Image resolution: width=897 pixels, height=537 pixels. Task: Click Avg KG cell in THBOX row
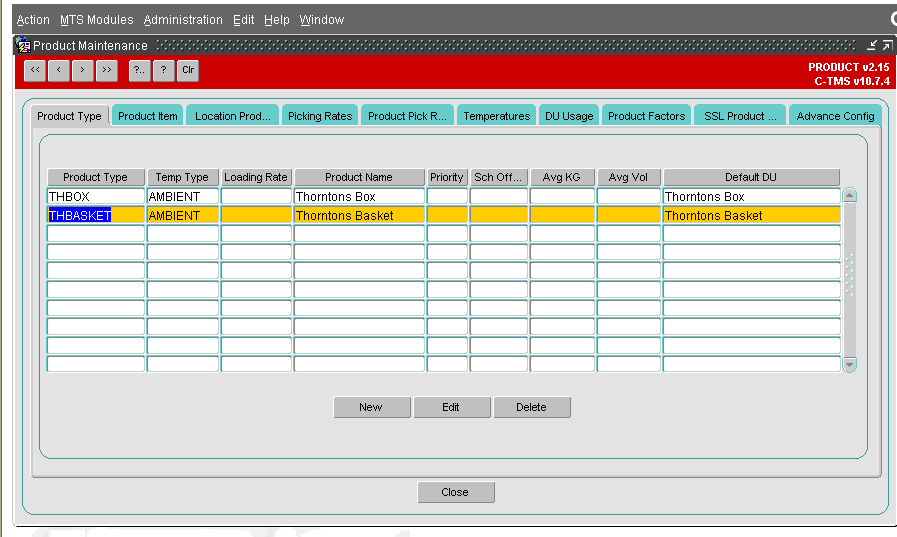562,197
